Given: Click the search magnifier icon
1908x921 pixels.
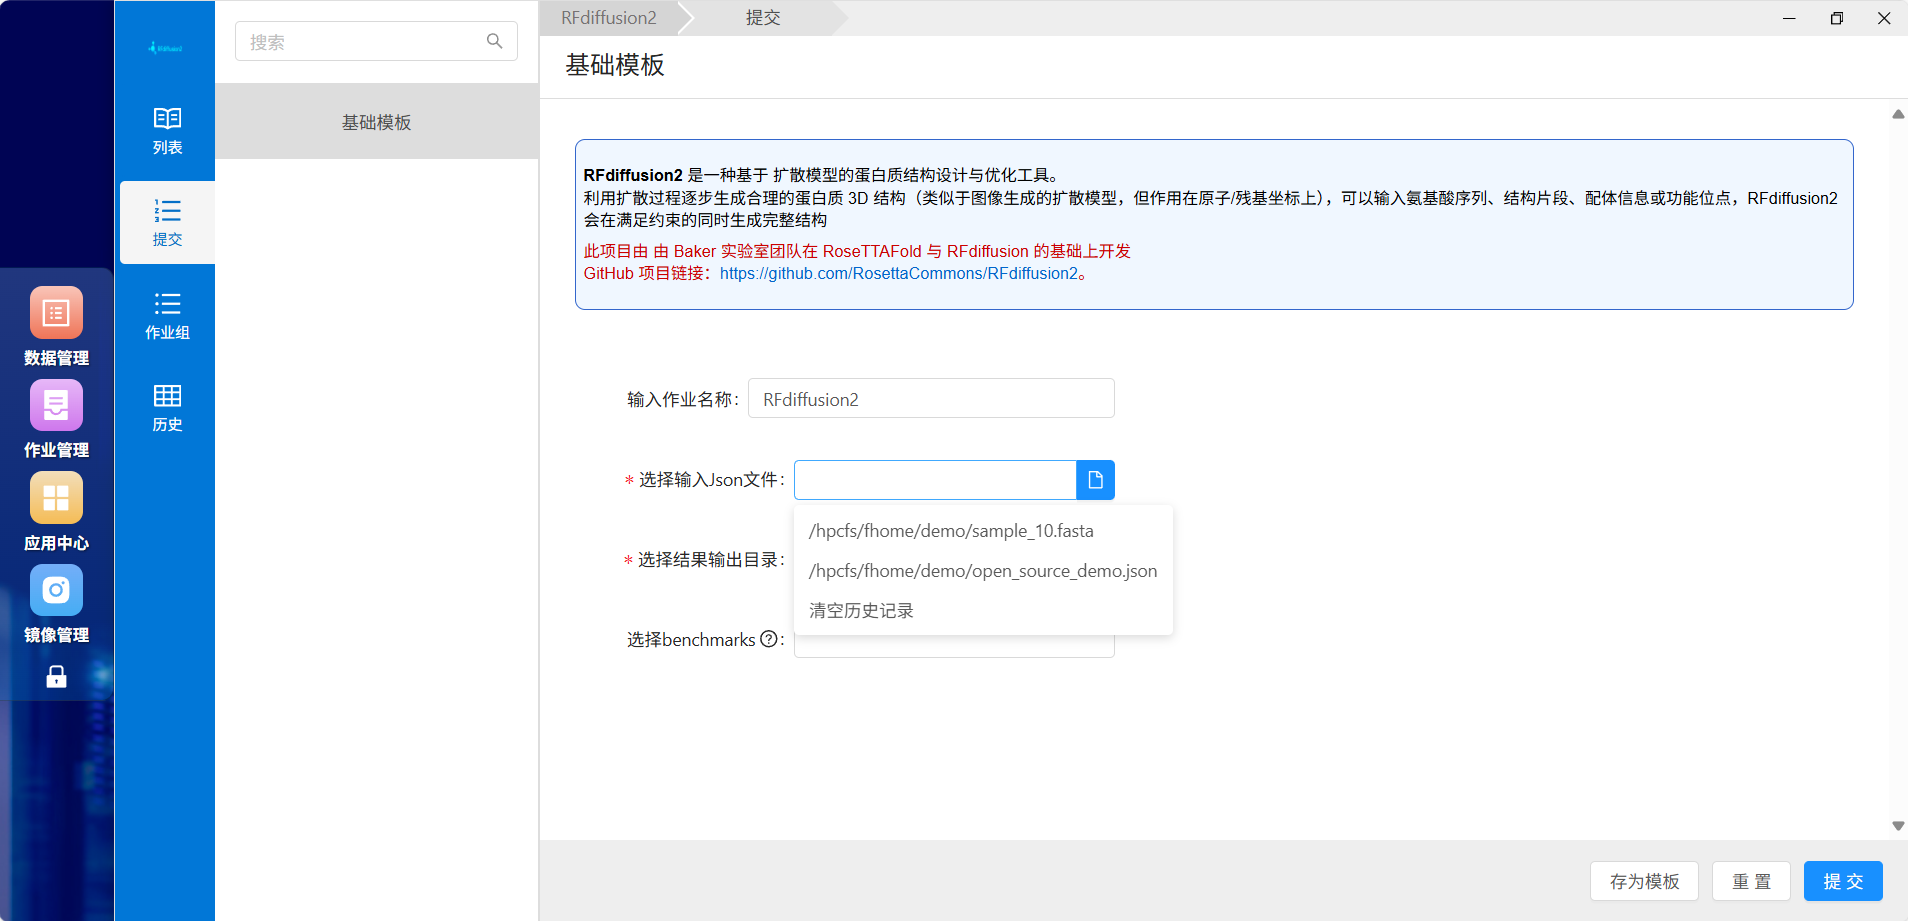Looking at the screenshot, I should [494, 41].
